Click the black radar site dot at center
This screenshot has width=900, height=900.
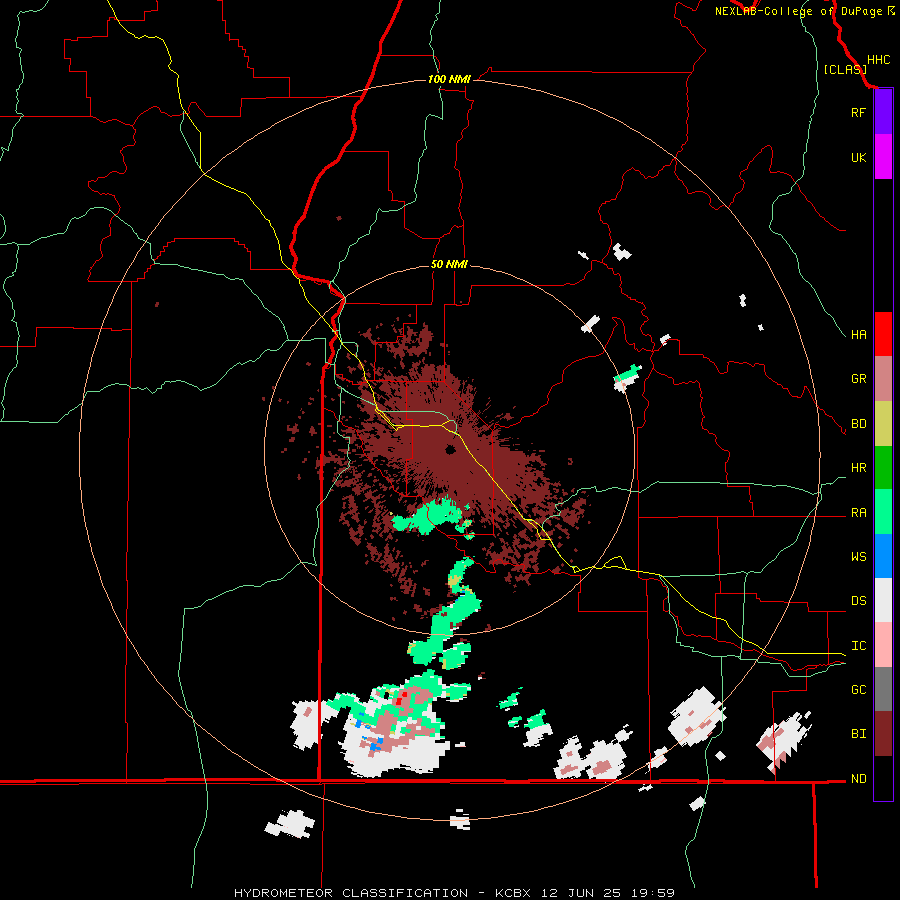(x=450, y=450)
